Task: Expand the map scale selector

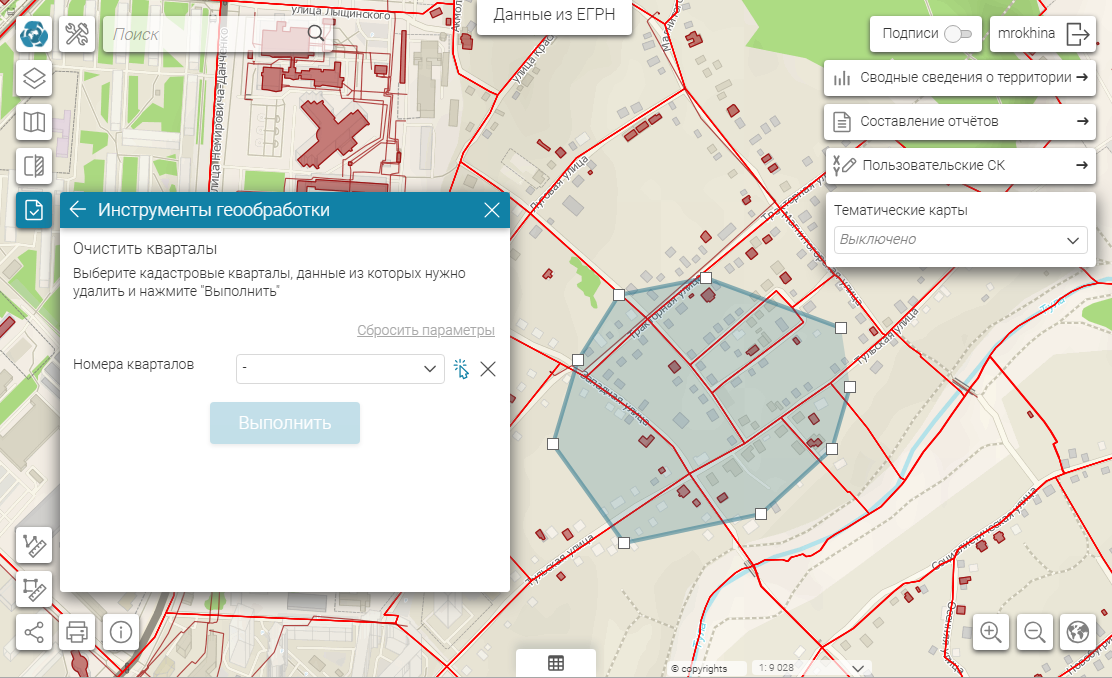Action: (x=857, y=667)
